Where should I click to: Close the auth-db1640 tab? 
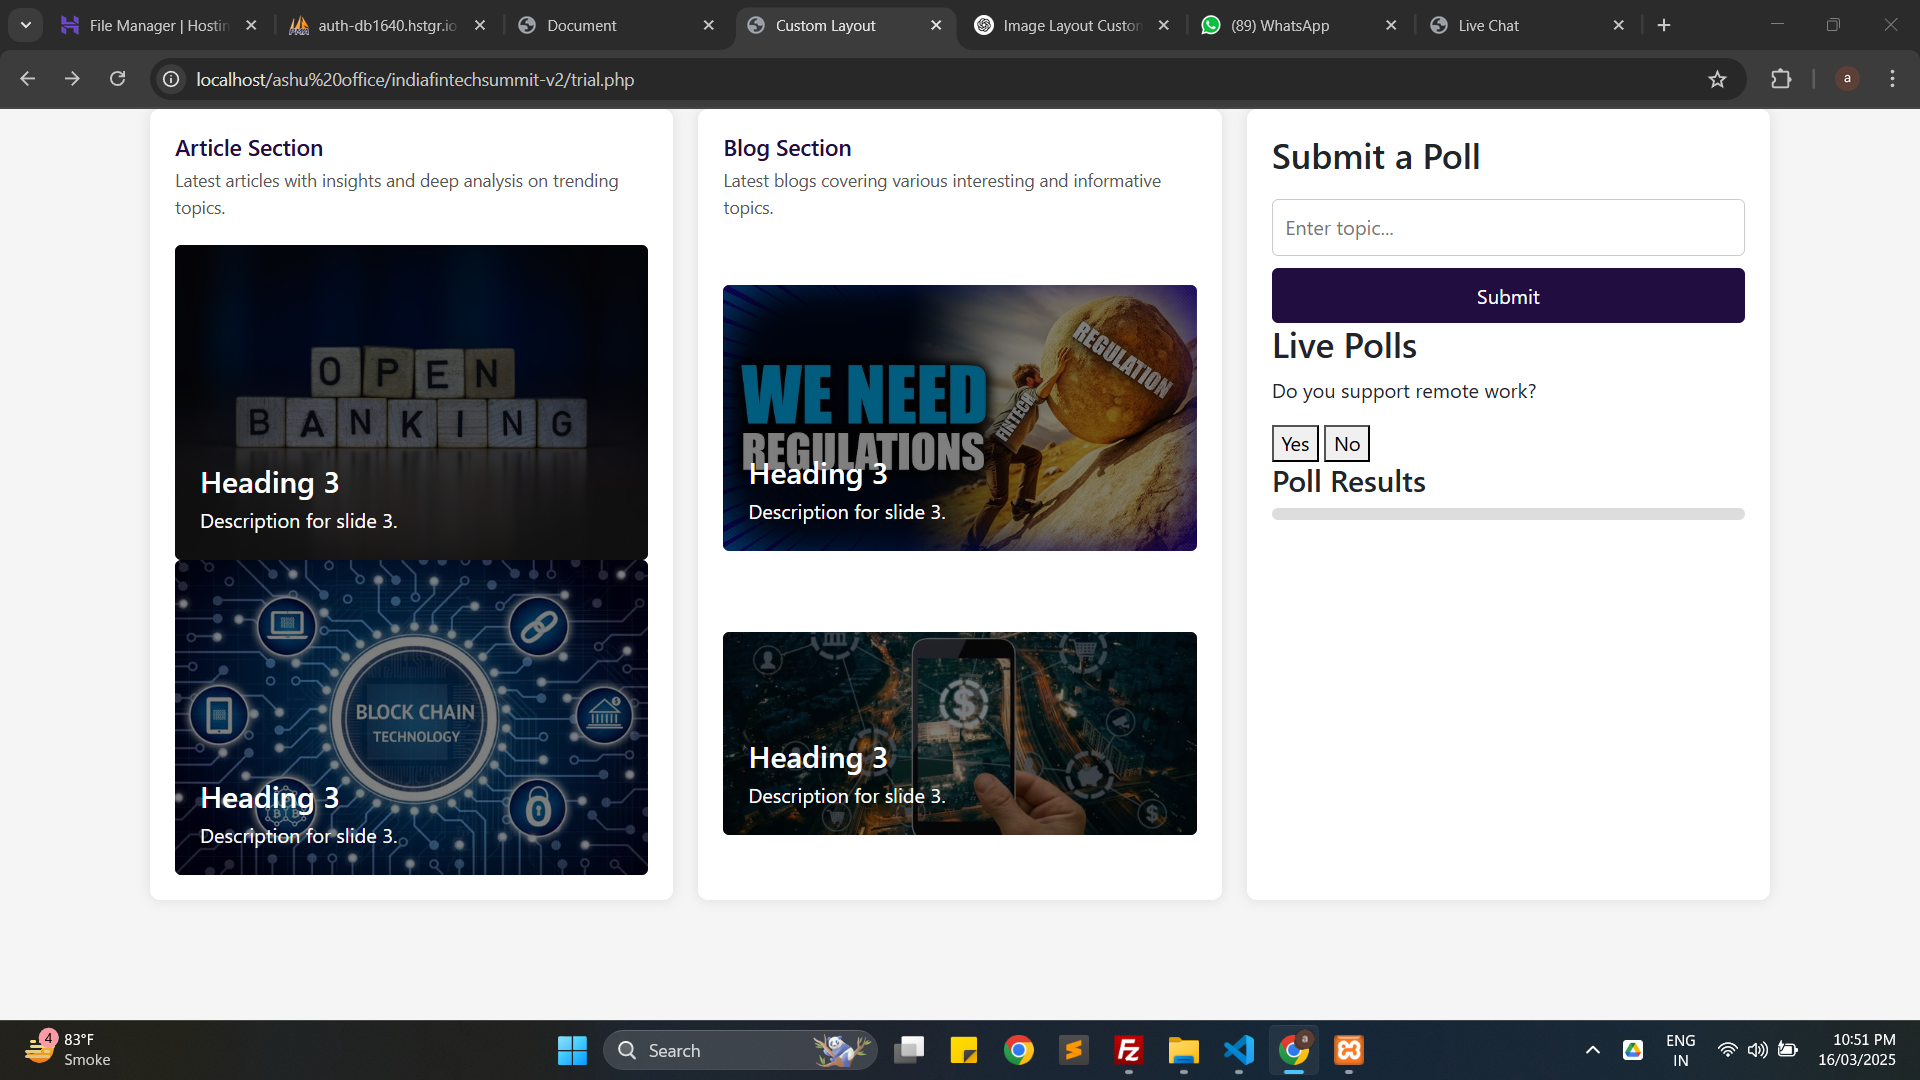click(x=480, y=25)
